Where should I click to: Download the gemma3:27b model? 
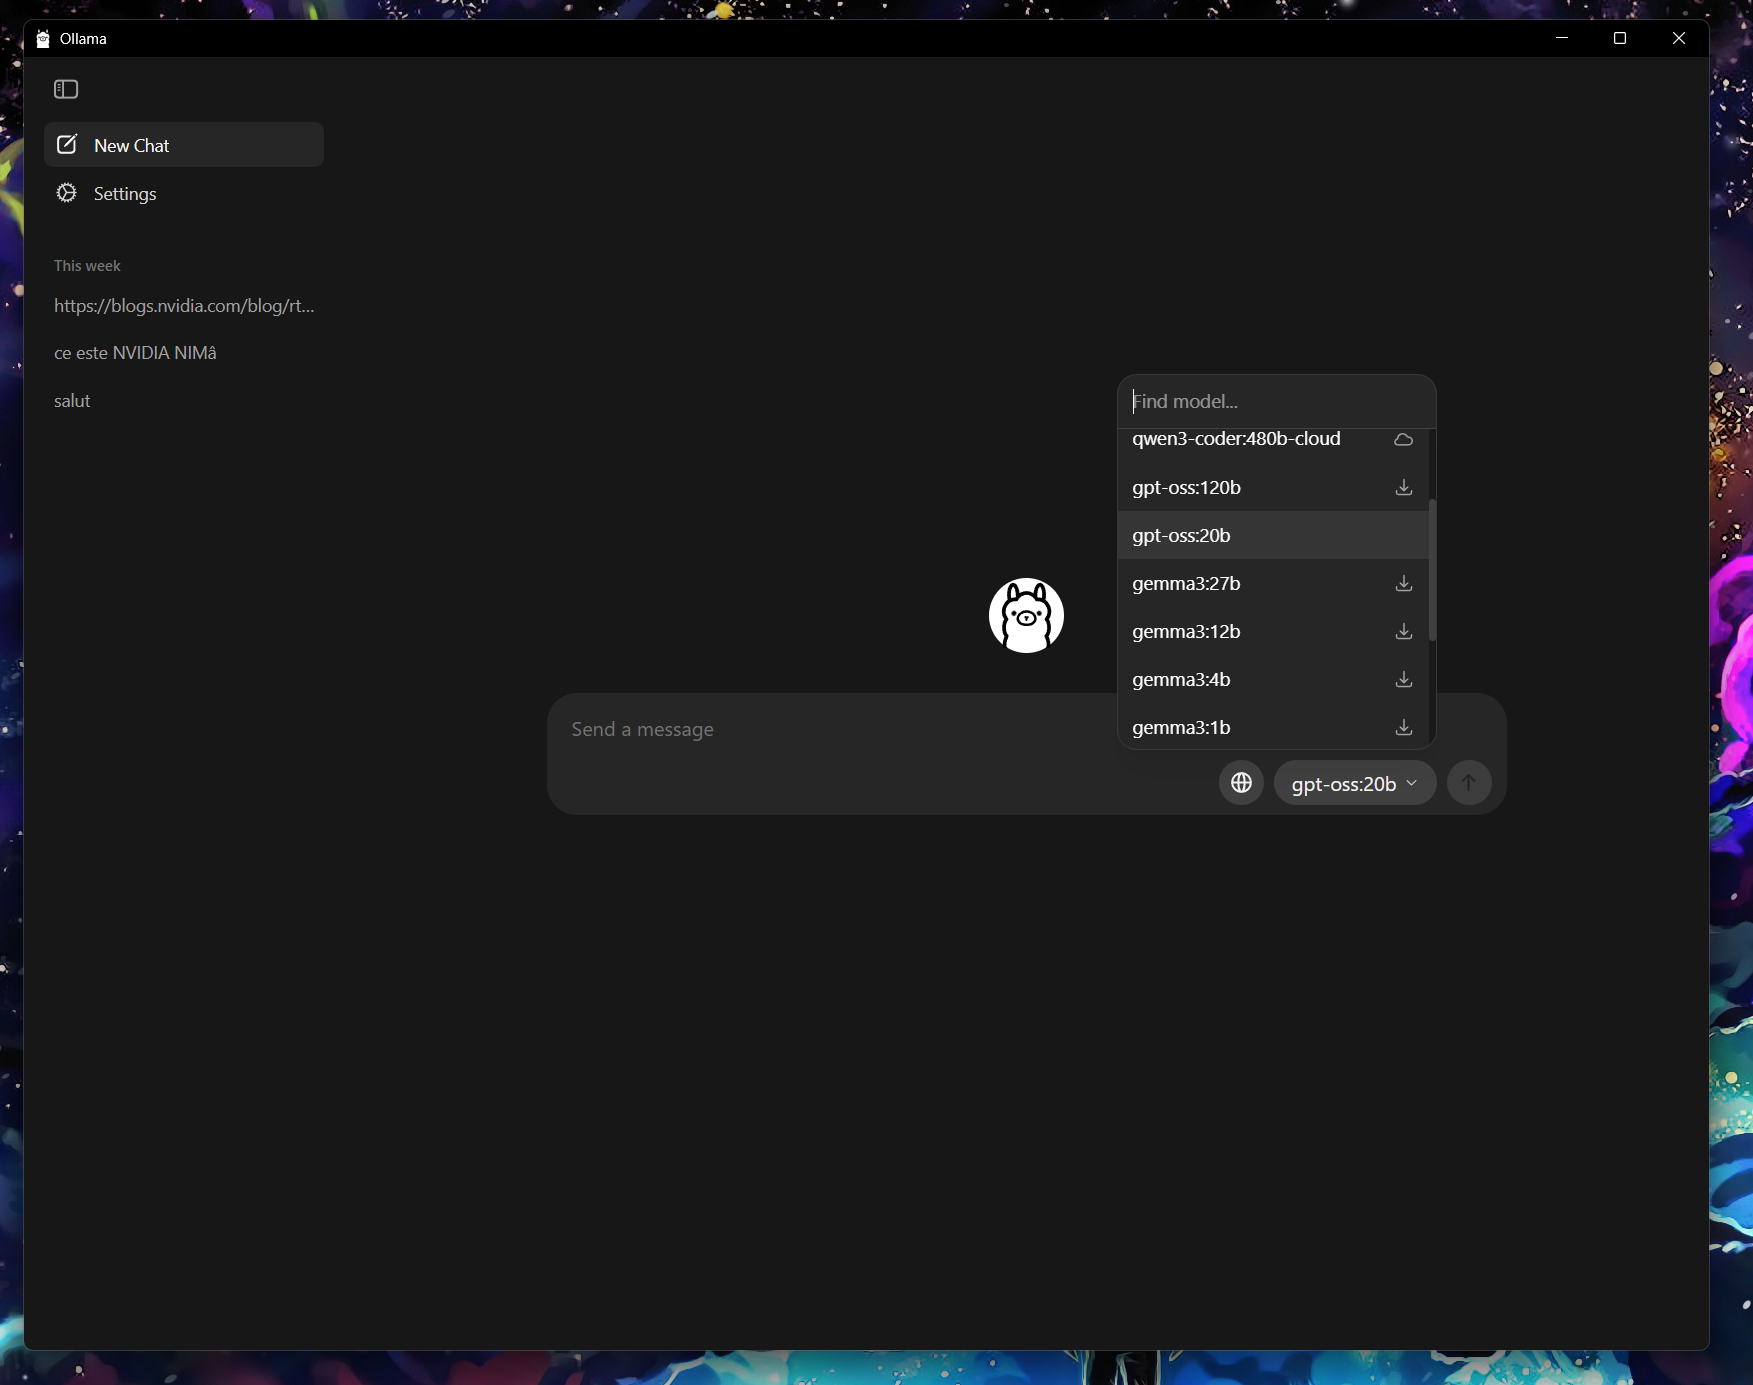pyautogui.click(x=1403, y=584)
